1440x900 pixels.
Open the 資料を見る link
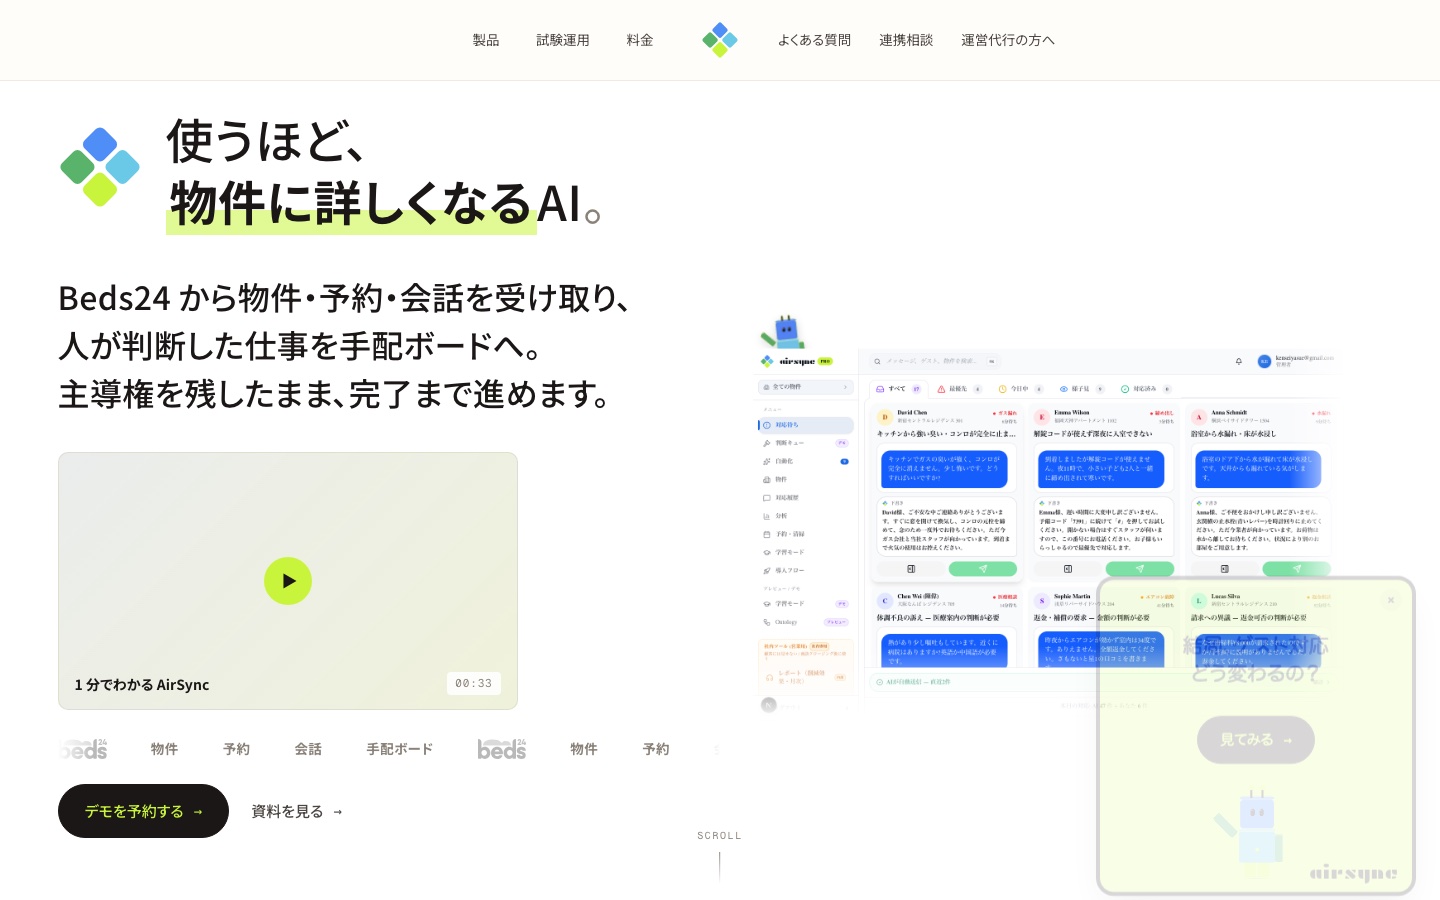point(297,811)
